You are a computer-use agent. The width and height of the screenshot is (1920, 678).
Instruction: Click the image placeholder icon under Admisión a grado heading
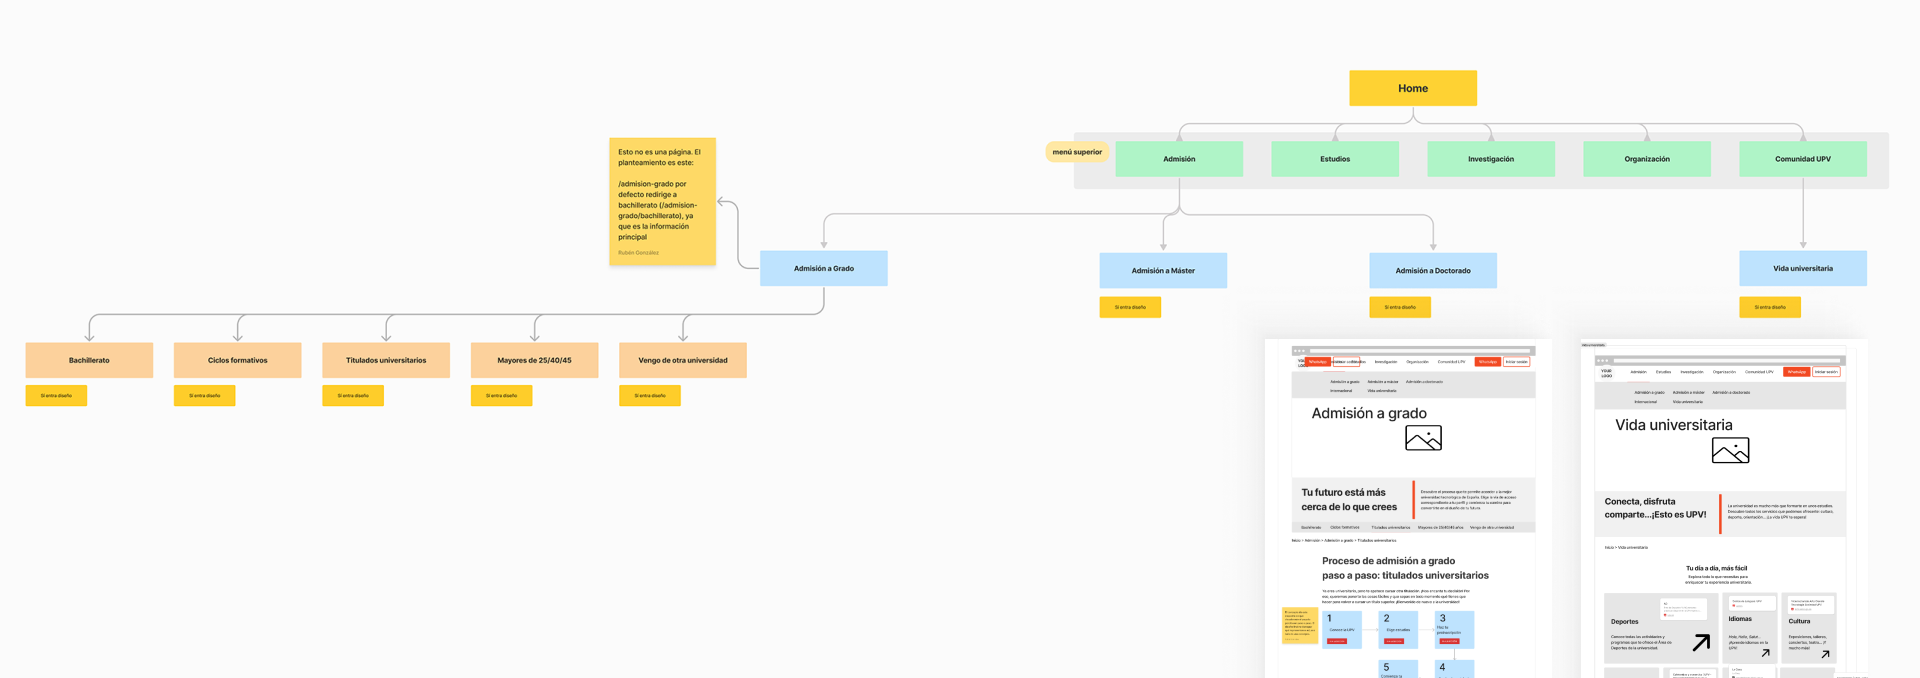(1423, 438)
